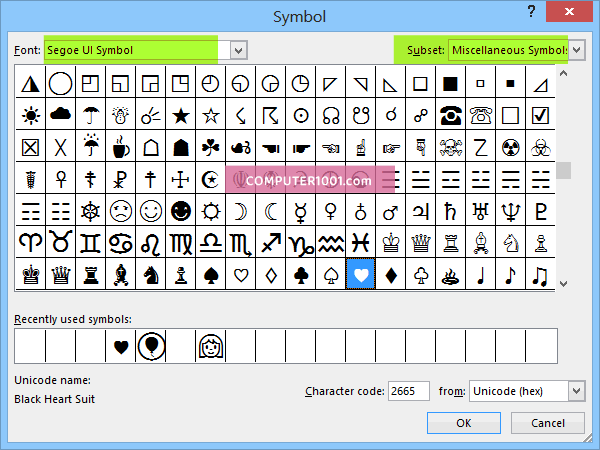Select the black club suit symbol
The width and height of the screenshot is (600, 450).
300,275
